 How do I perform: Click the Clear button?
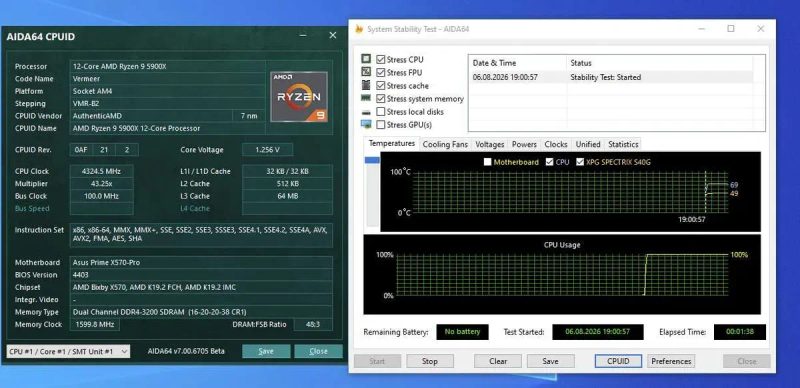pyautogui.click(x=498, y=361)
